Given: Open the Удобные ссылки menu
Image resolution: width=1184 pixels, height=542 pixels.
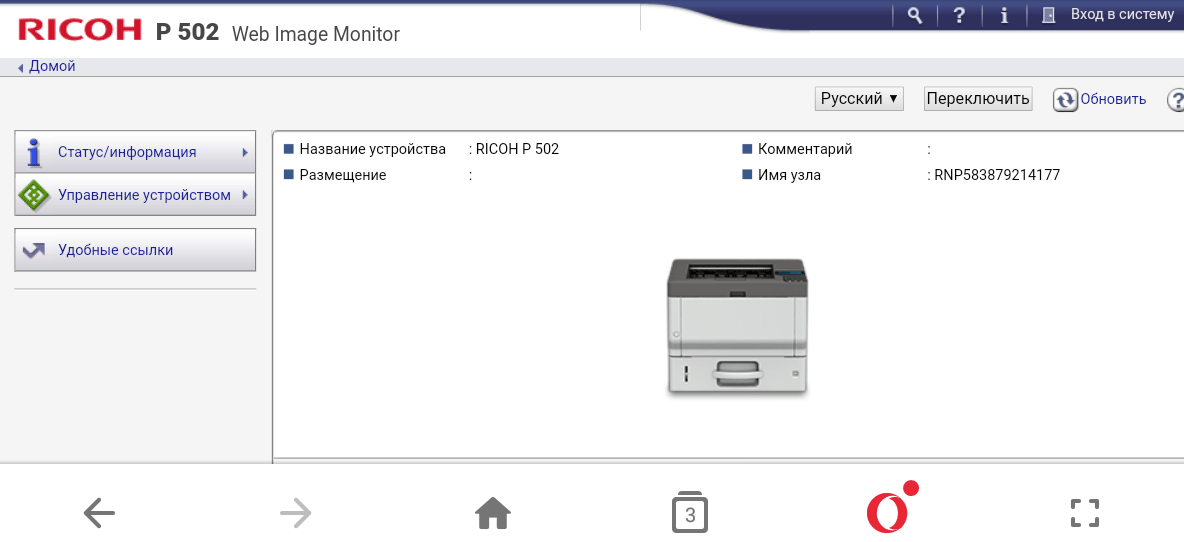Looking at the screenshot, I should pos(135,250).
